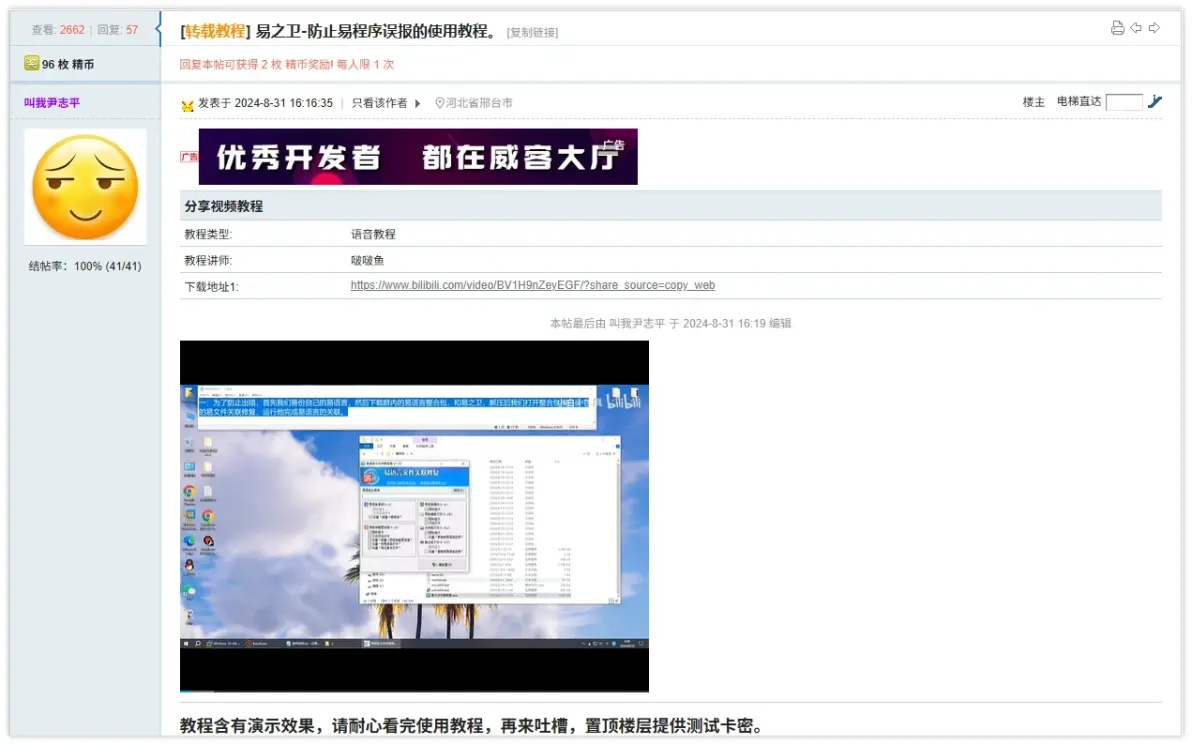Click the 下载地址1: label
Screen dimensions: 1192x745
(211, 287)
